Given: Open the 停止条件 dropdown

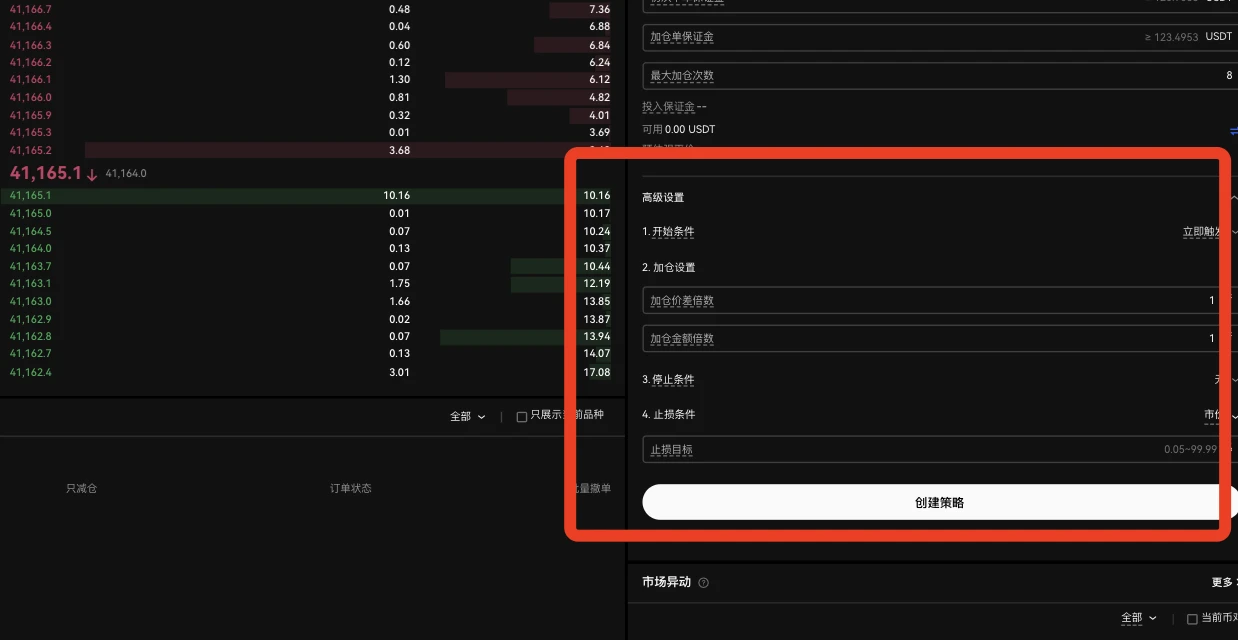Looking at the screenshot, I should pos(1222,379).
